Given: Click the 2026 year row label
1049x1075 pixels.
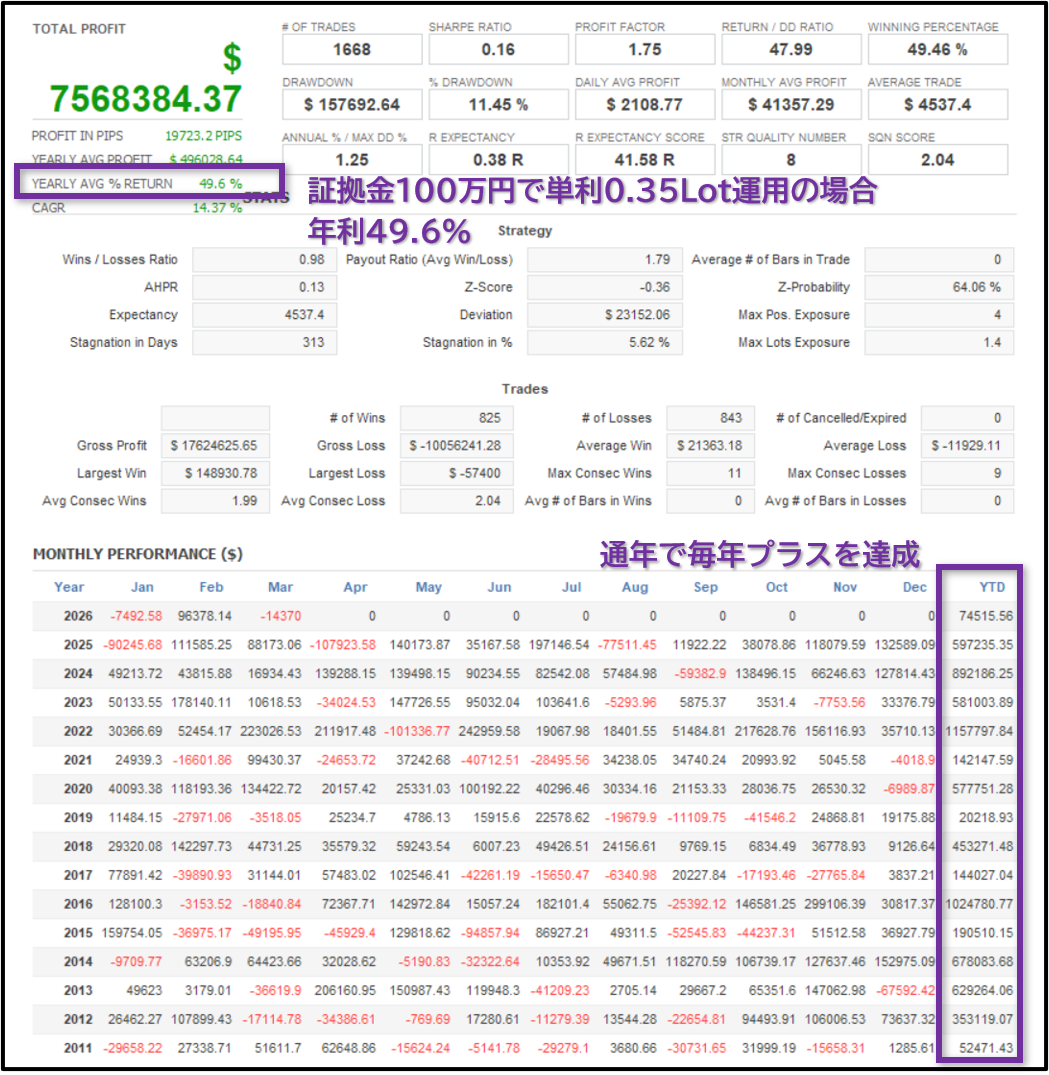Looking at the screenshot, I should 78,616.
